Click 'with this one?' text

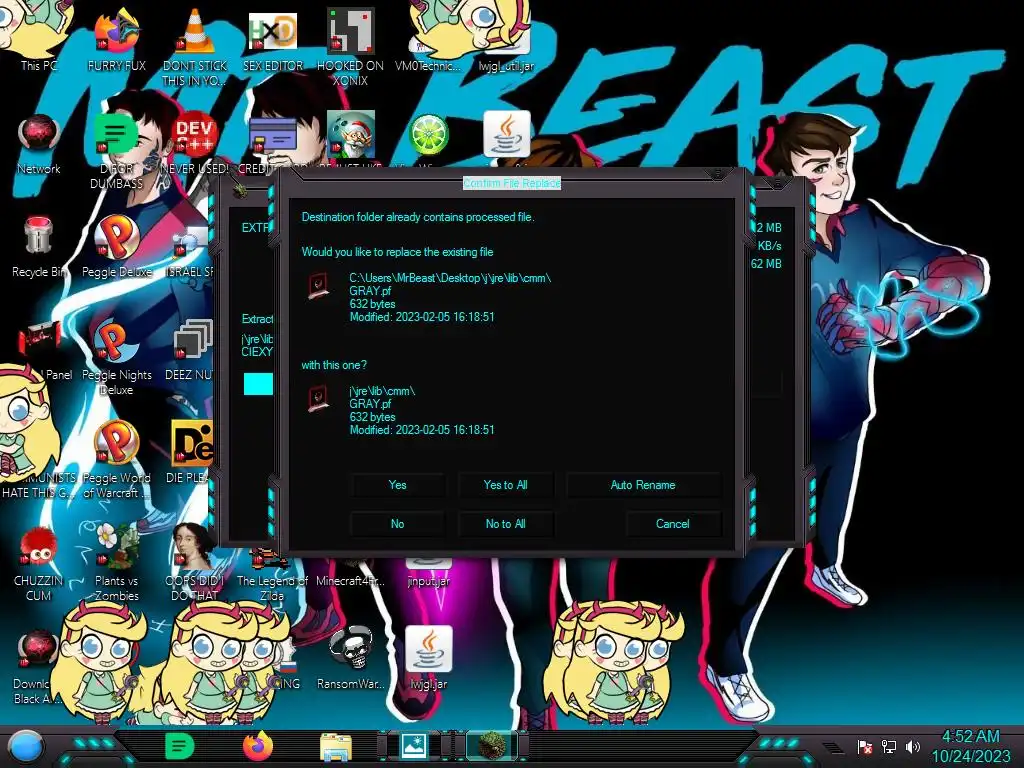pyautogui.click(x=334, y=365)
